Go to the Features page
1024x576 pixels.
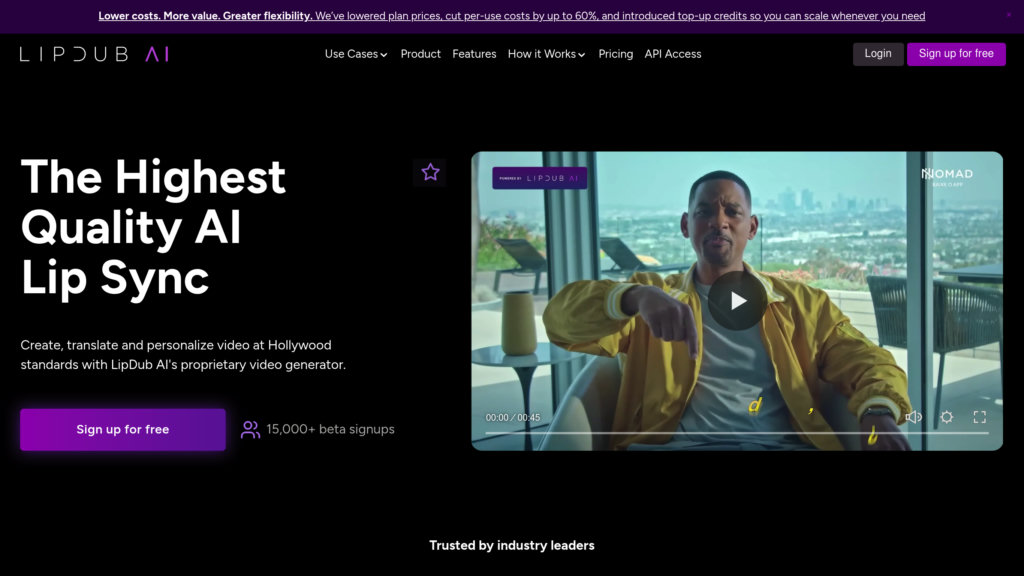click(x=474, y=54)
